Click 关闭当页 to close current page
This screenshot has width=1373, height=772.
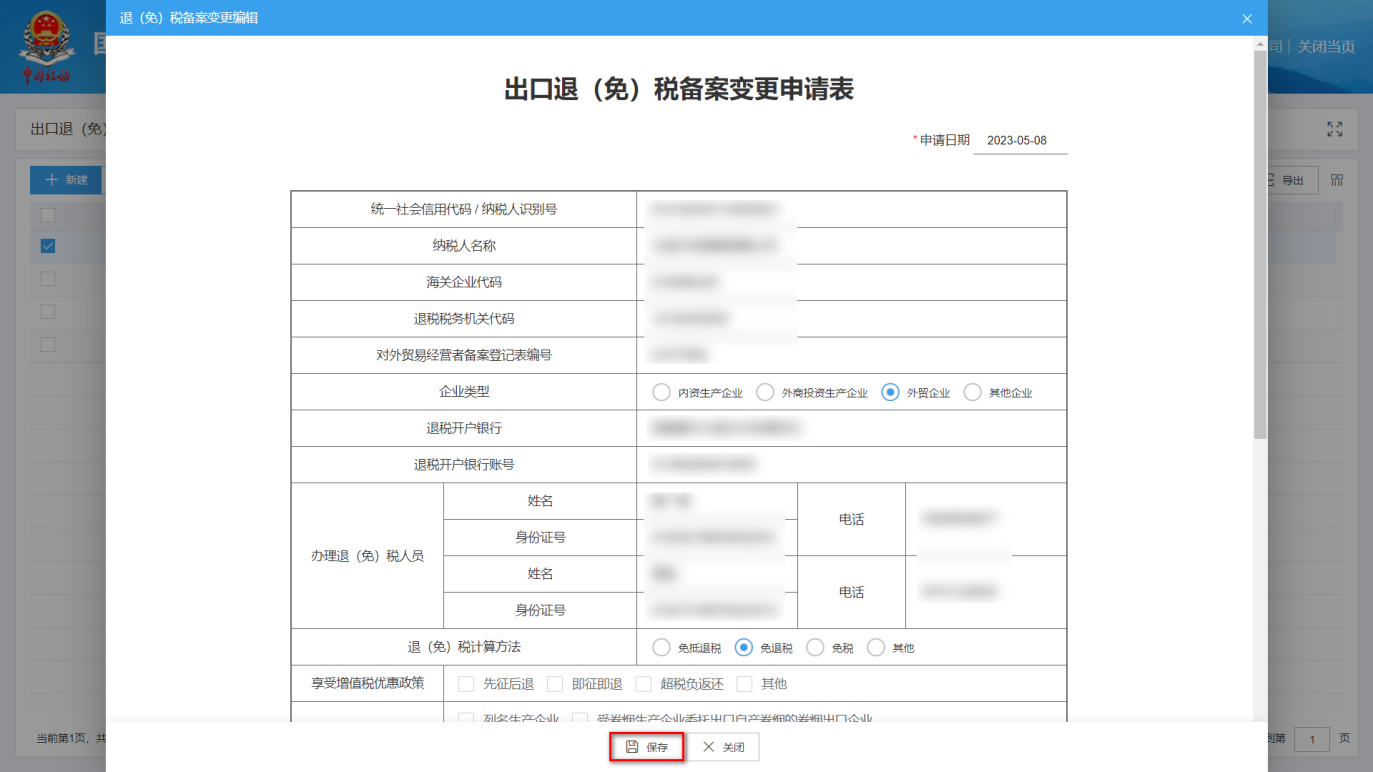tap(1325, 47)
